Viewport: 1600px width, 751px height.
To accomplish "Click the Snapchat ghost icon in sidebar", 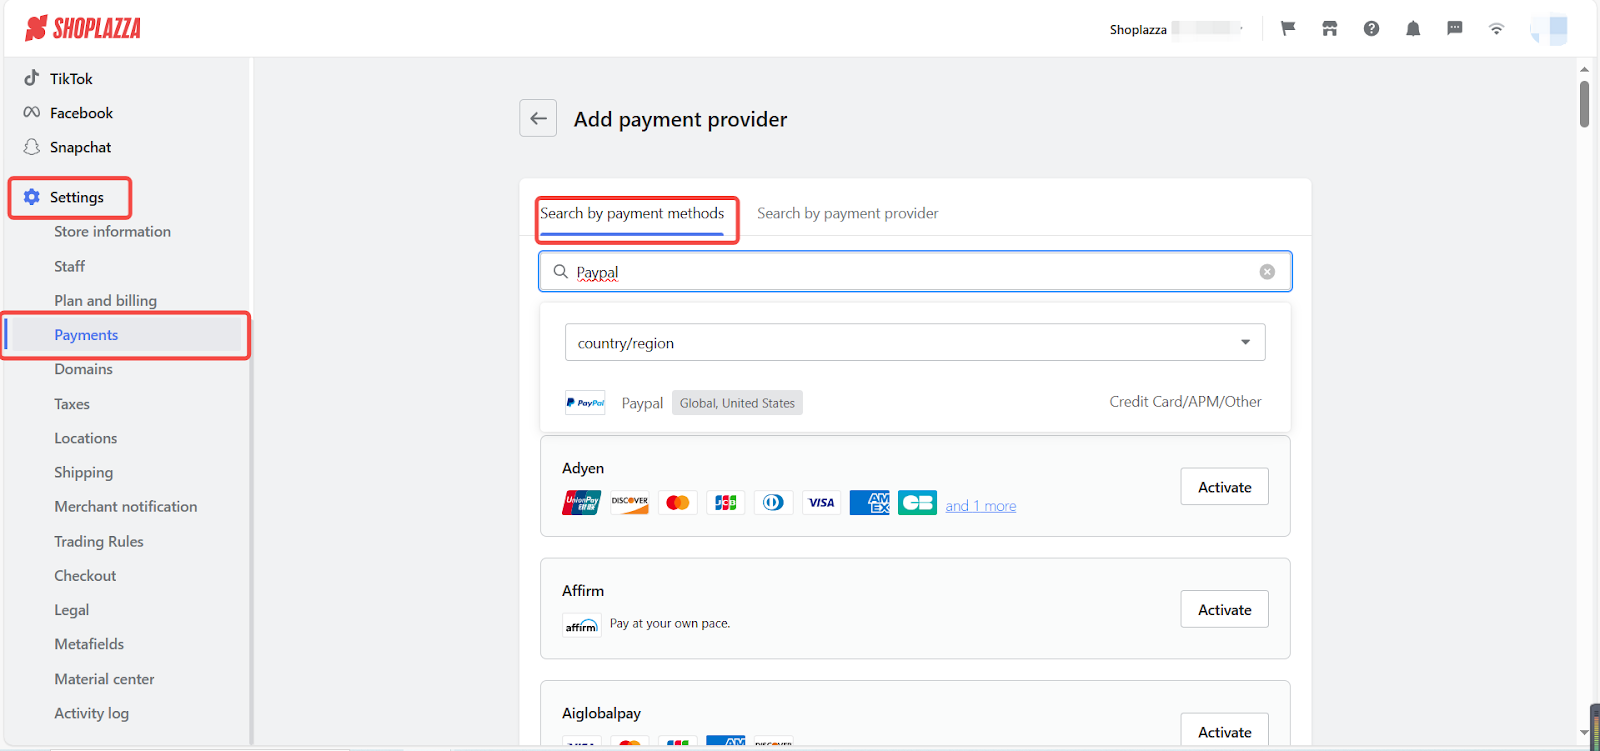I will pos(32,147).
